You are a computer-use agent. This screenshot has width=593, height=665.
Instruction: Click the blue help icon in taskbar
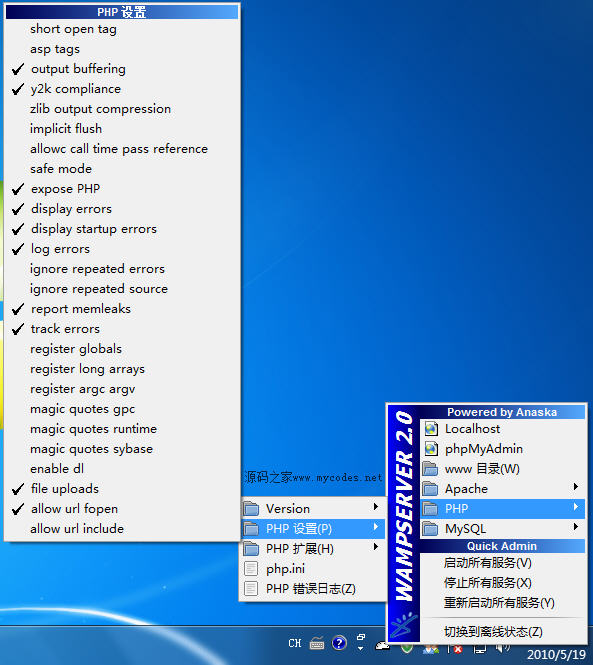[x=339, y=643]
